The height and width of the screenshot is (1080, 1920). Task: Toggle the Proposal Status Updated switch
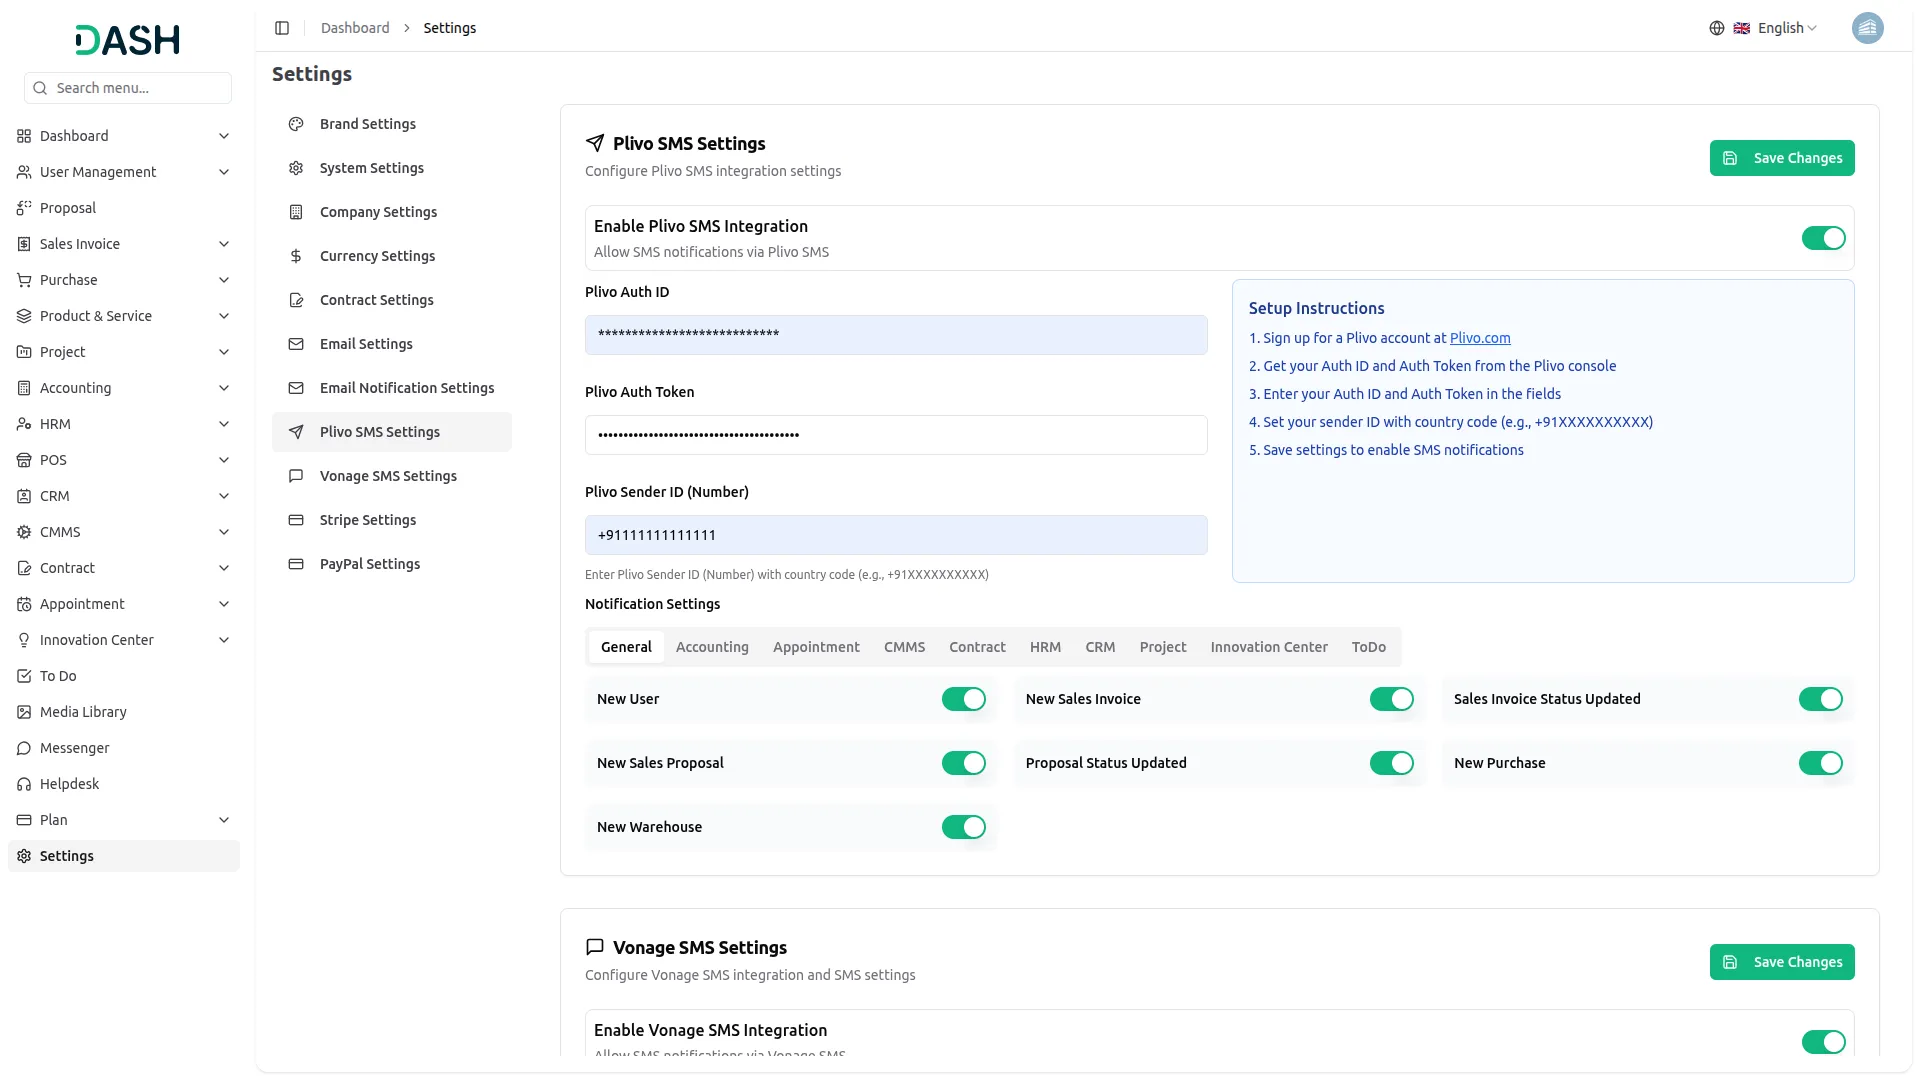(x=1392, y=763)
